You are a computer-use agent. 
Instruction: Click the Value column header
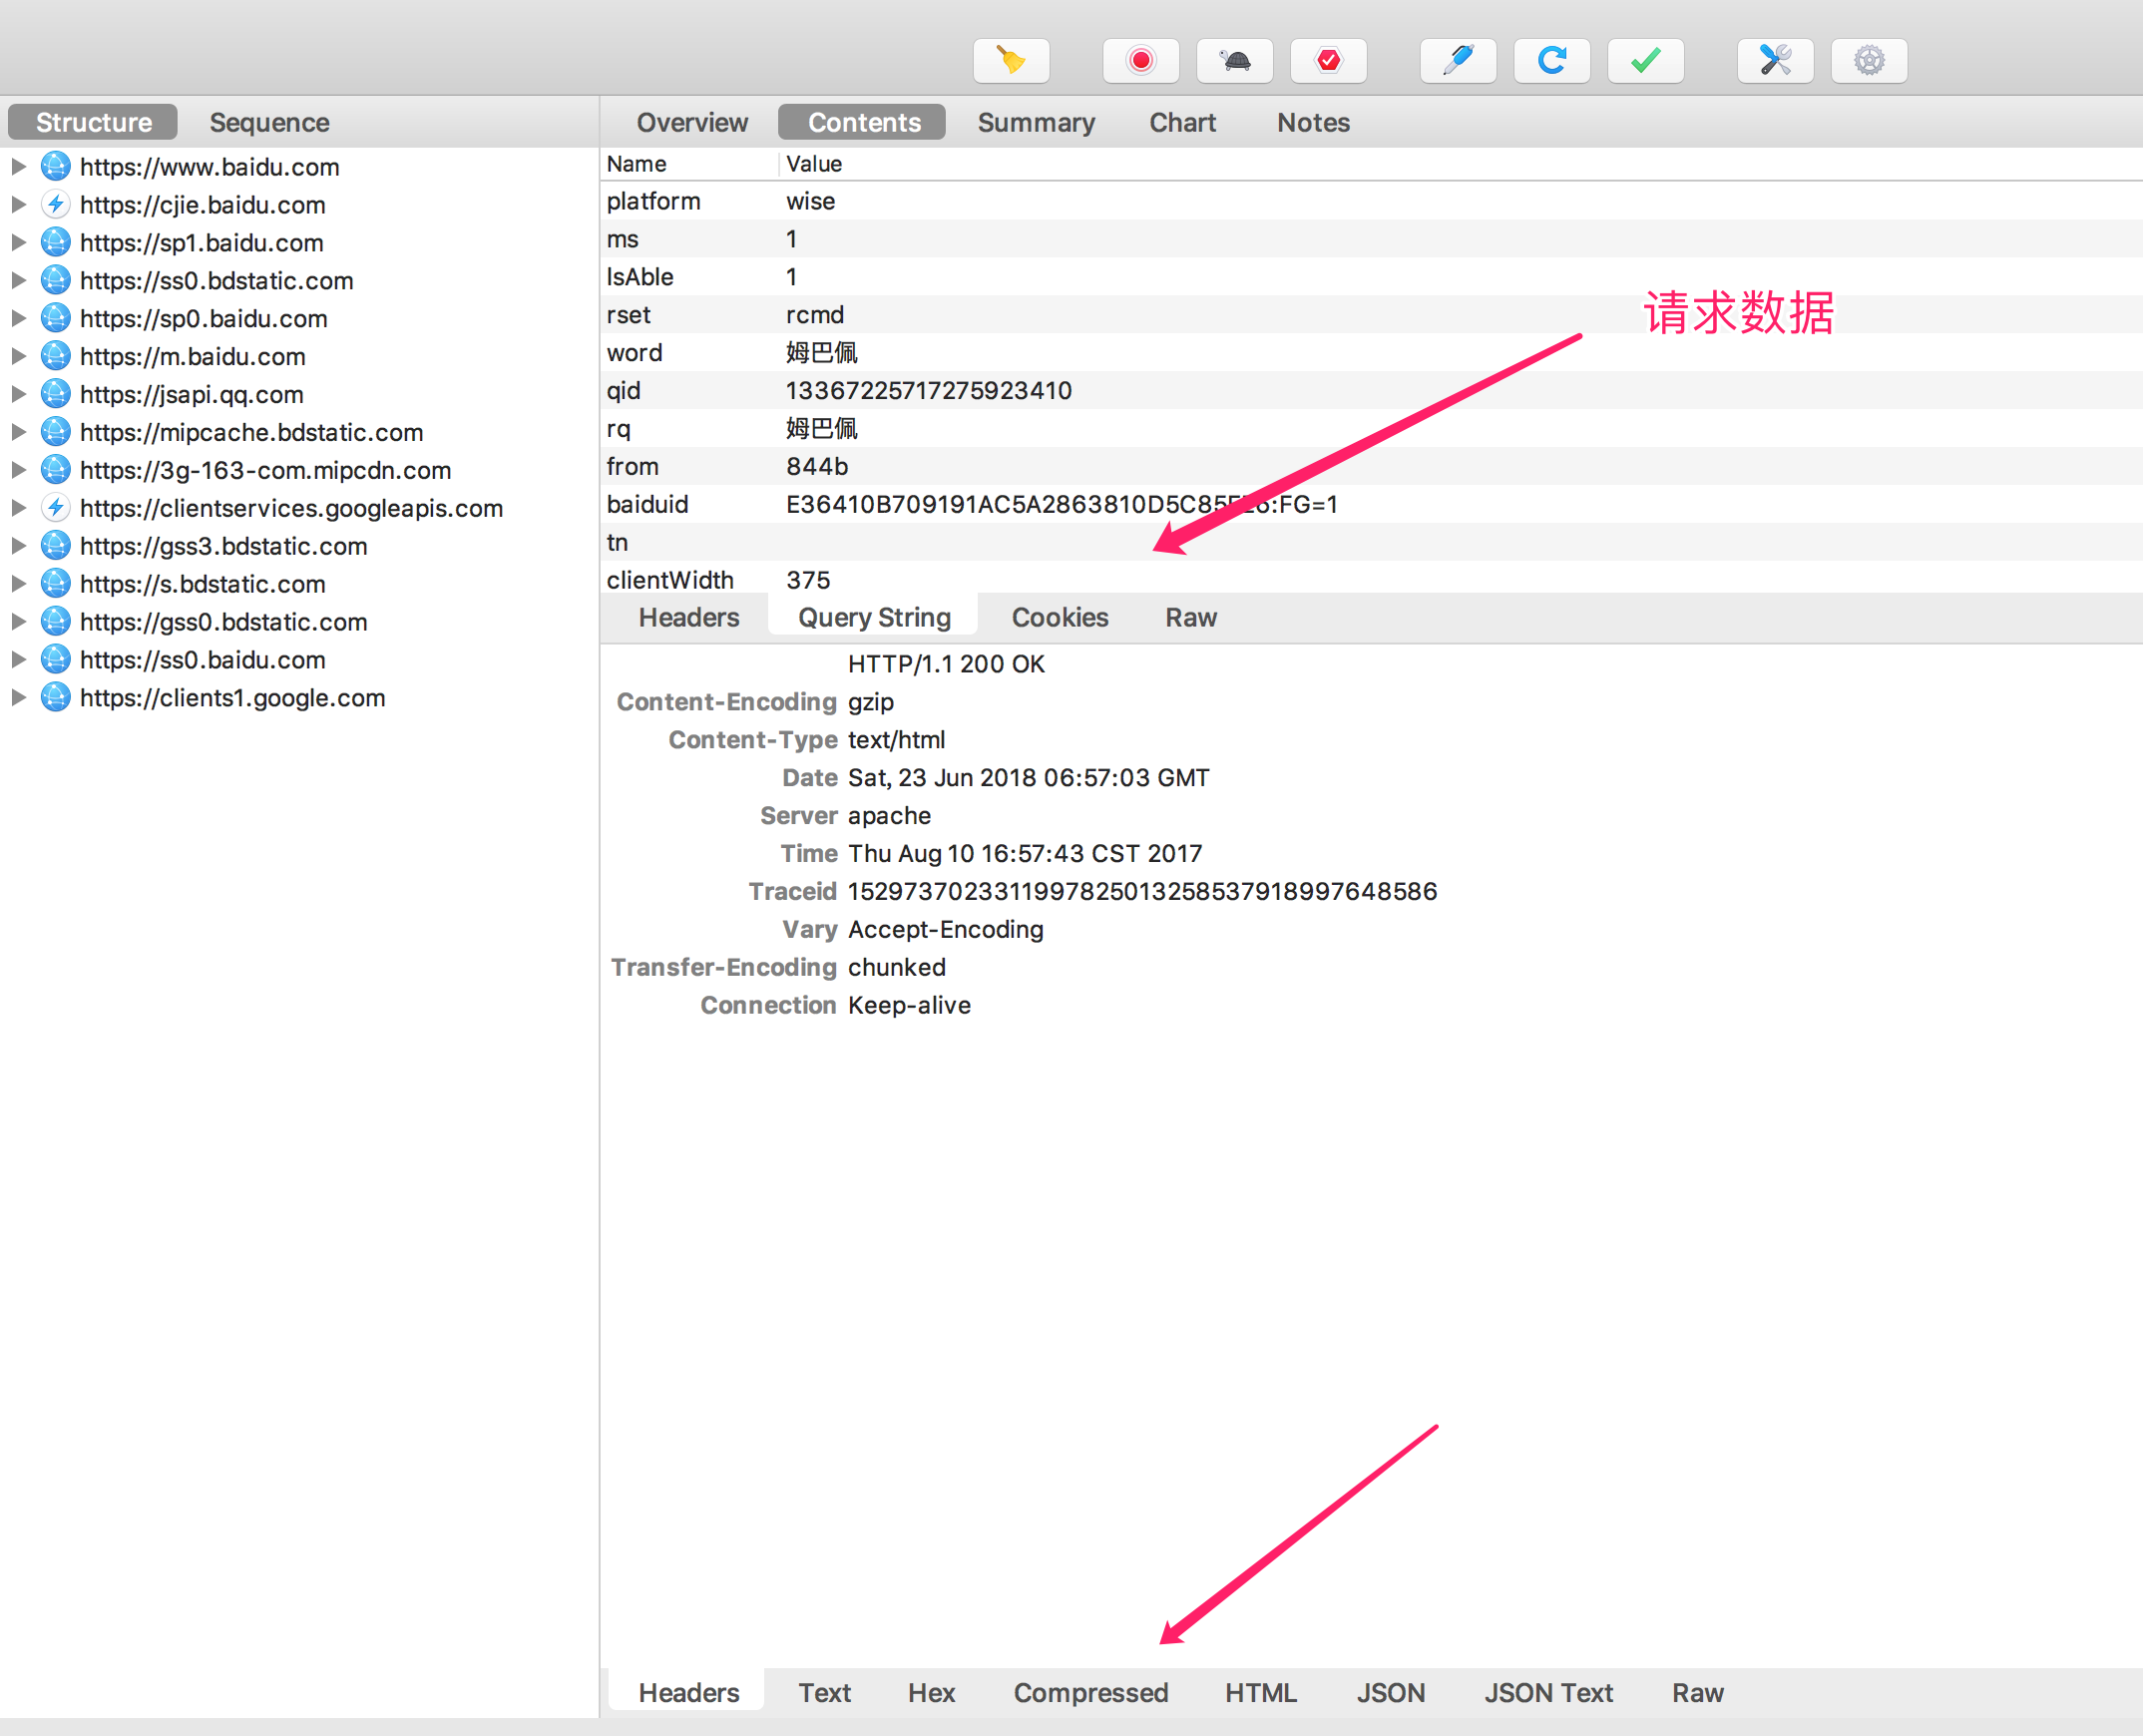pyautogui.click(x=813, y=163)
